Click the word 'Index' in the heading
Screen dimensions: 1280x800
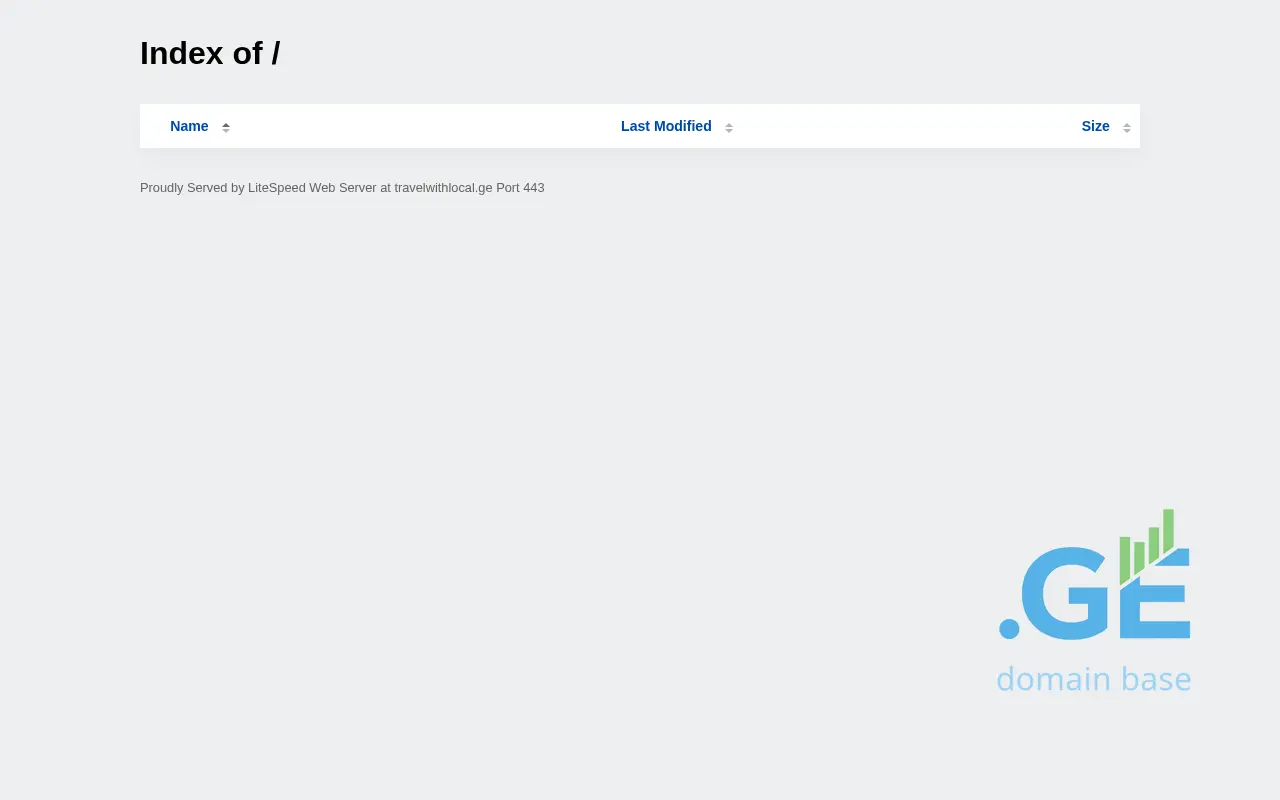tap(182, 53)
